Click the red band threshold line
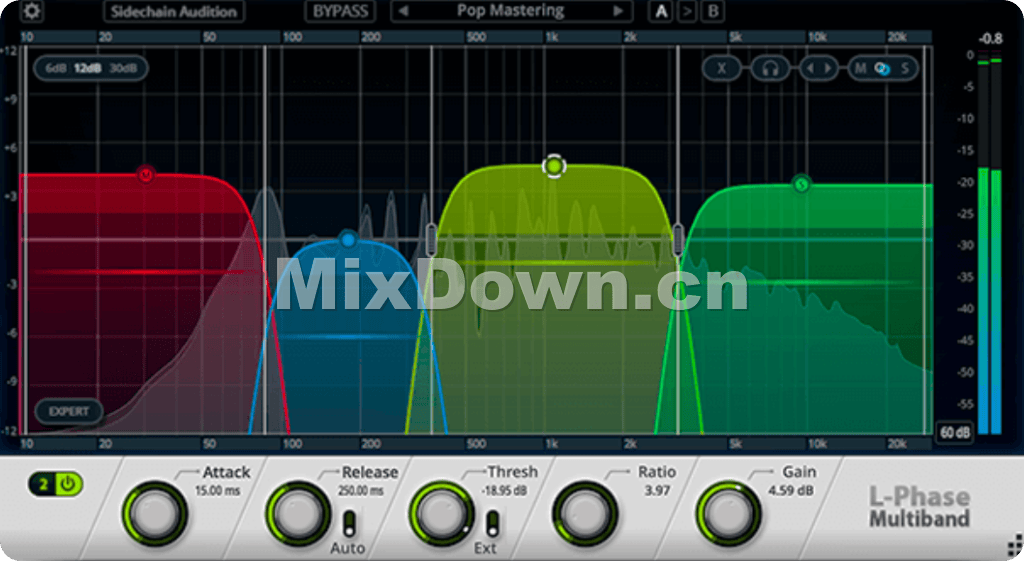The width and height of the screenshot is (1024, 561). 140,272
